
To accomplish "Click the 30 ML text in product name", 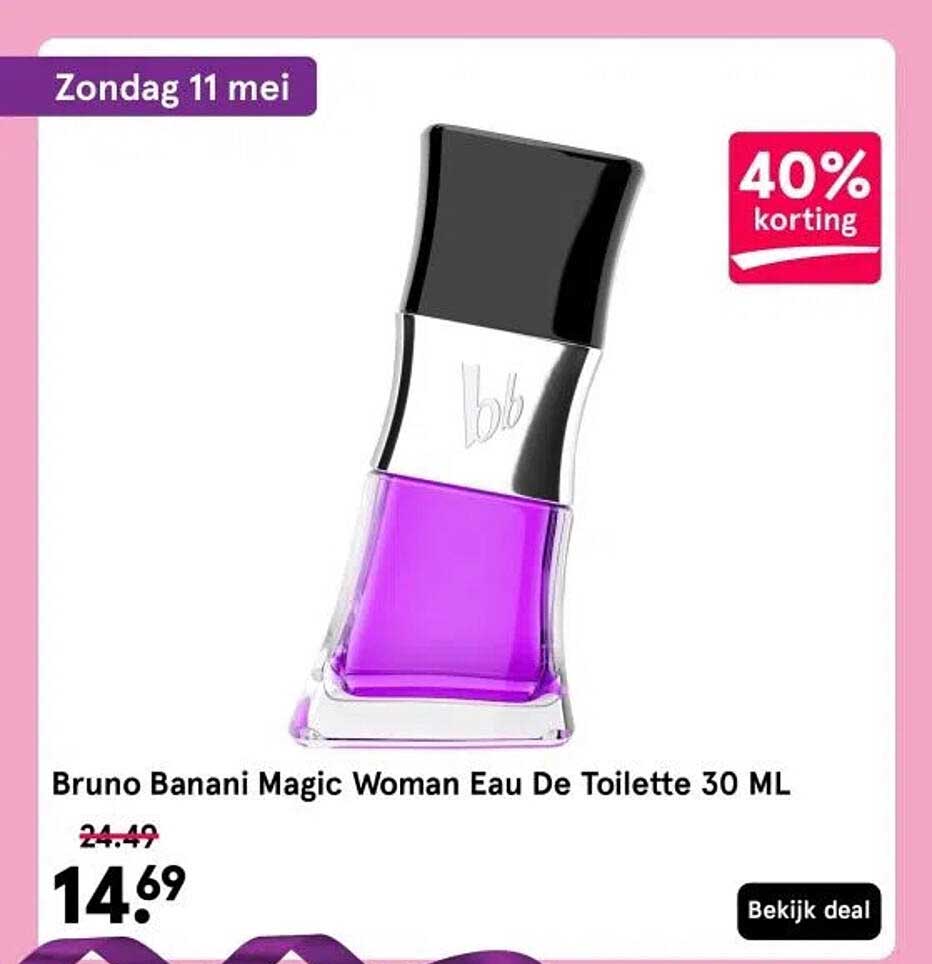I will click(745, 785).
